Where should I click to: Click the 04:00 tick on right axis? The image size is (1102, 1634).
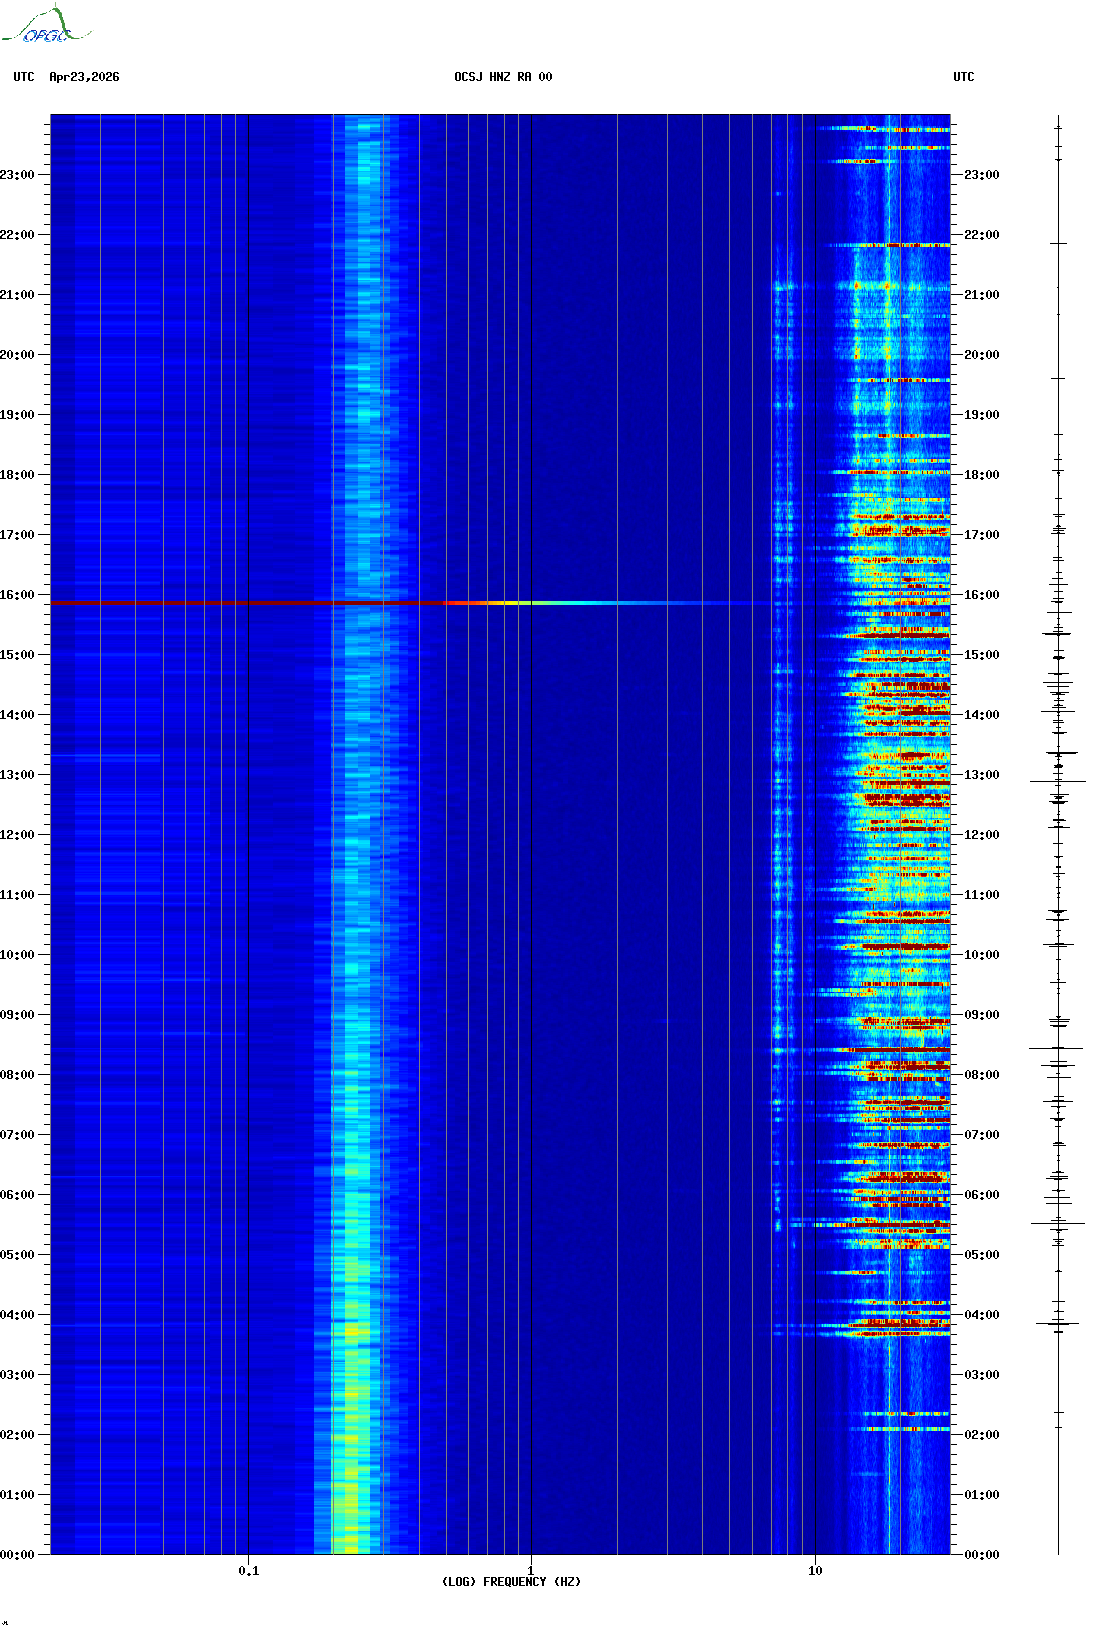[981, 1315]
